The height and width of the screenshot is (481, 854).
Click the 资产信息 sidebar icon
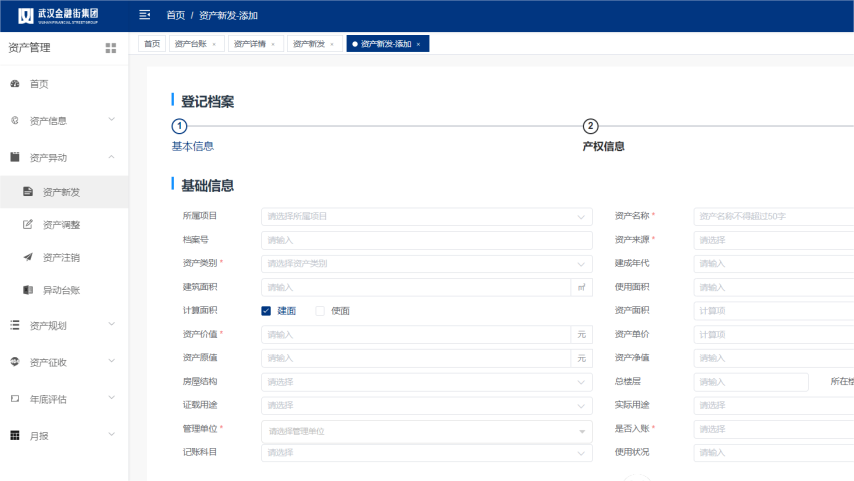(x=15, y=120)
